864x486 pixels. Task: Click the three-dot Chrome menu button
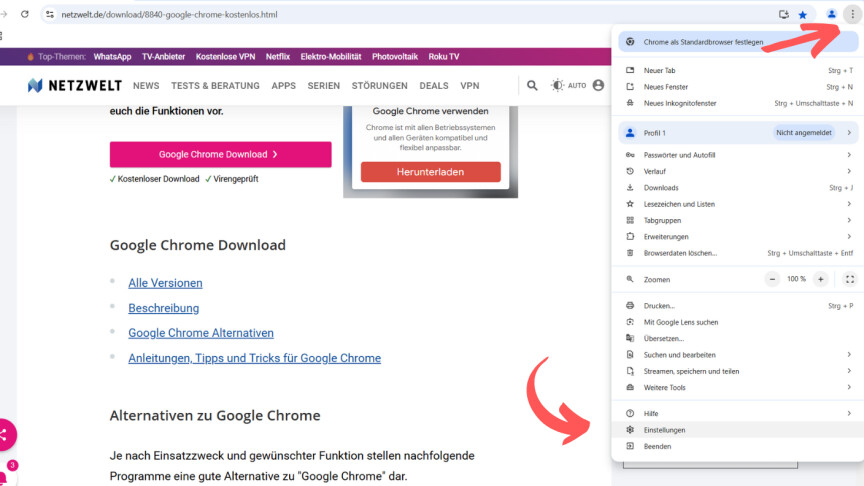pyautogui.click(x=852, y=15)
